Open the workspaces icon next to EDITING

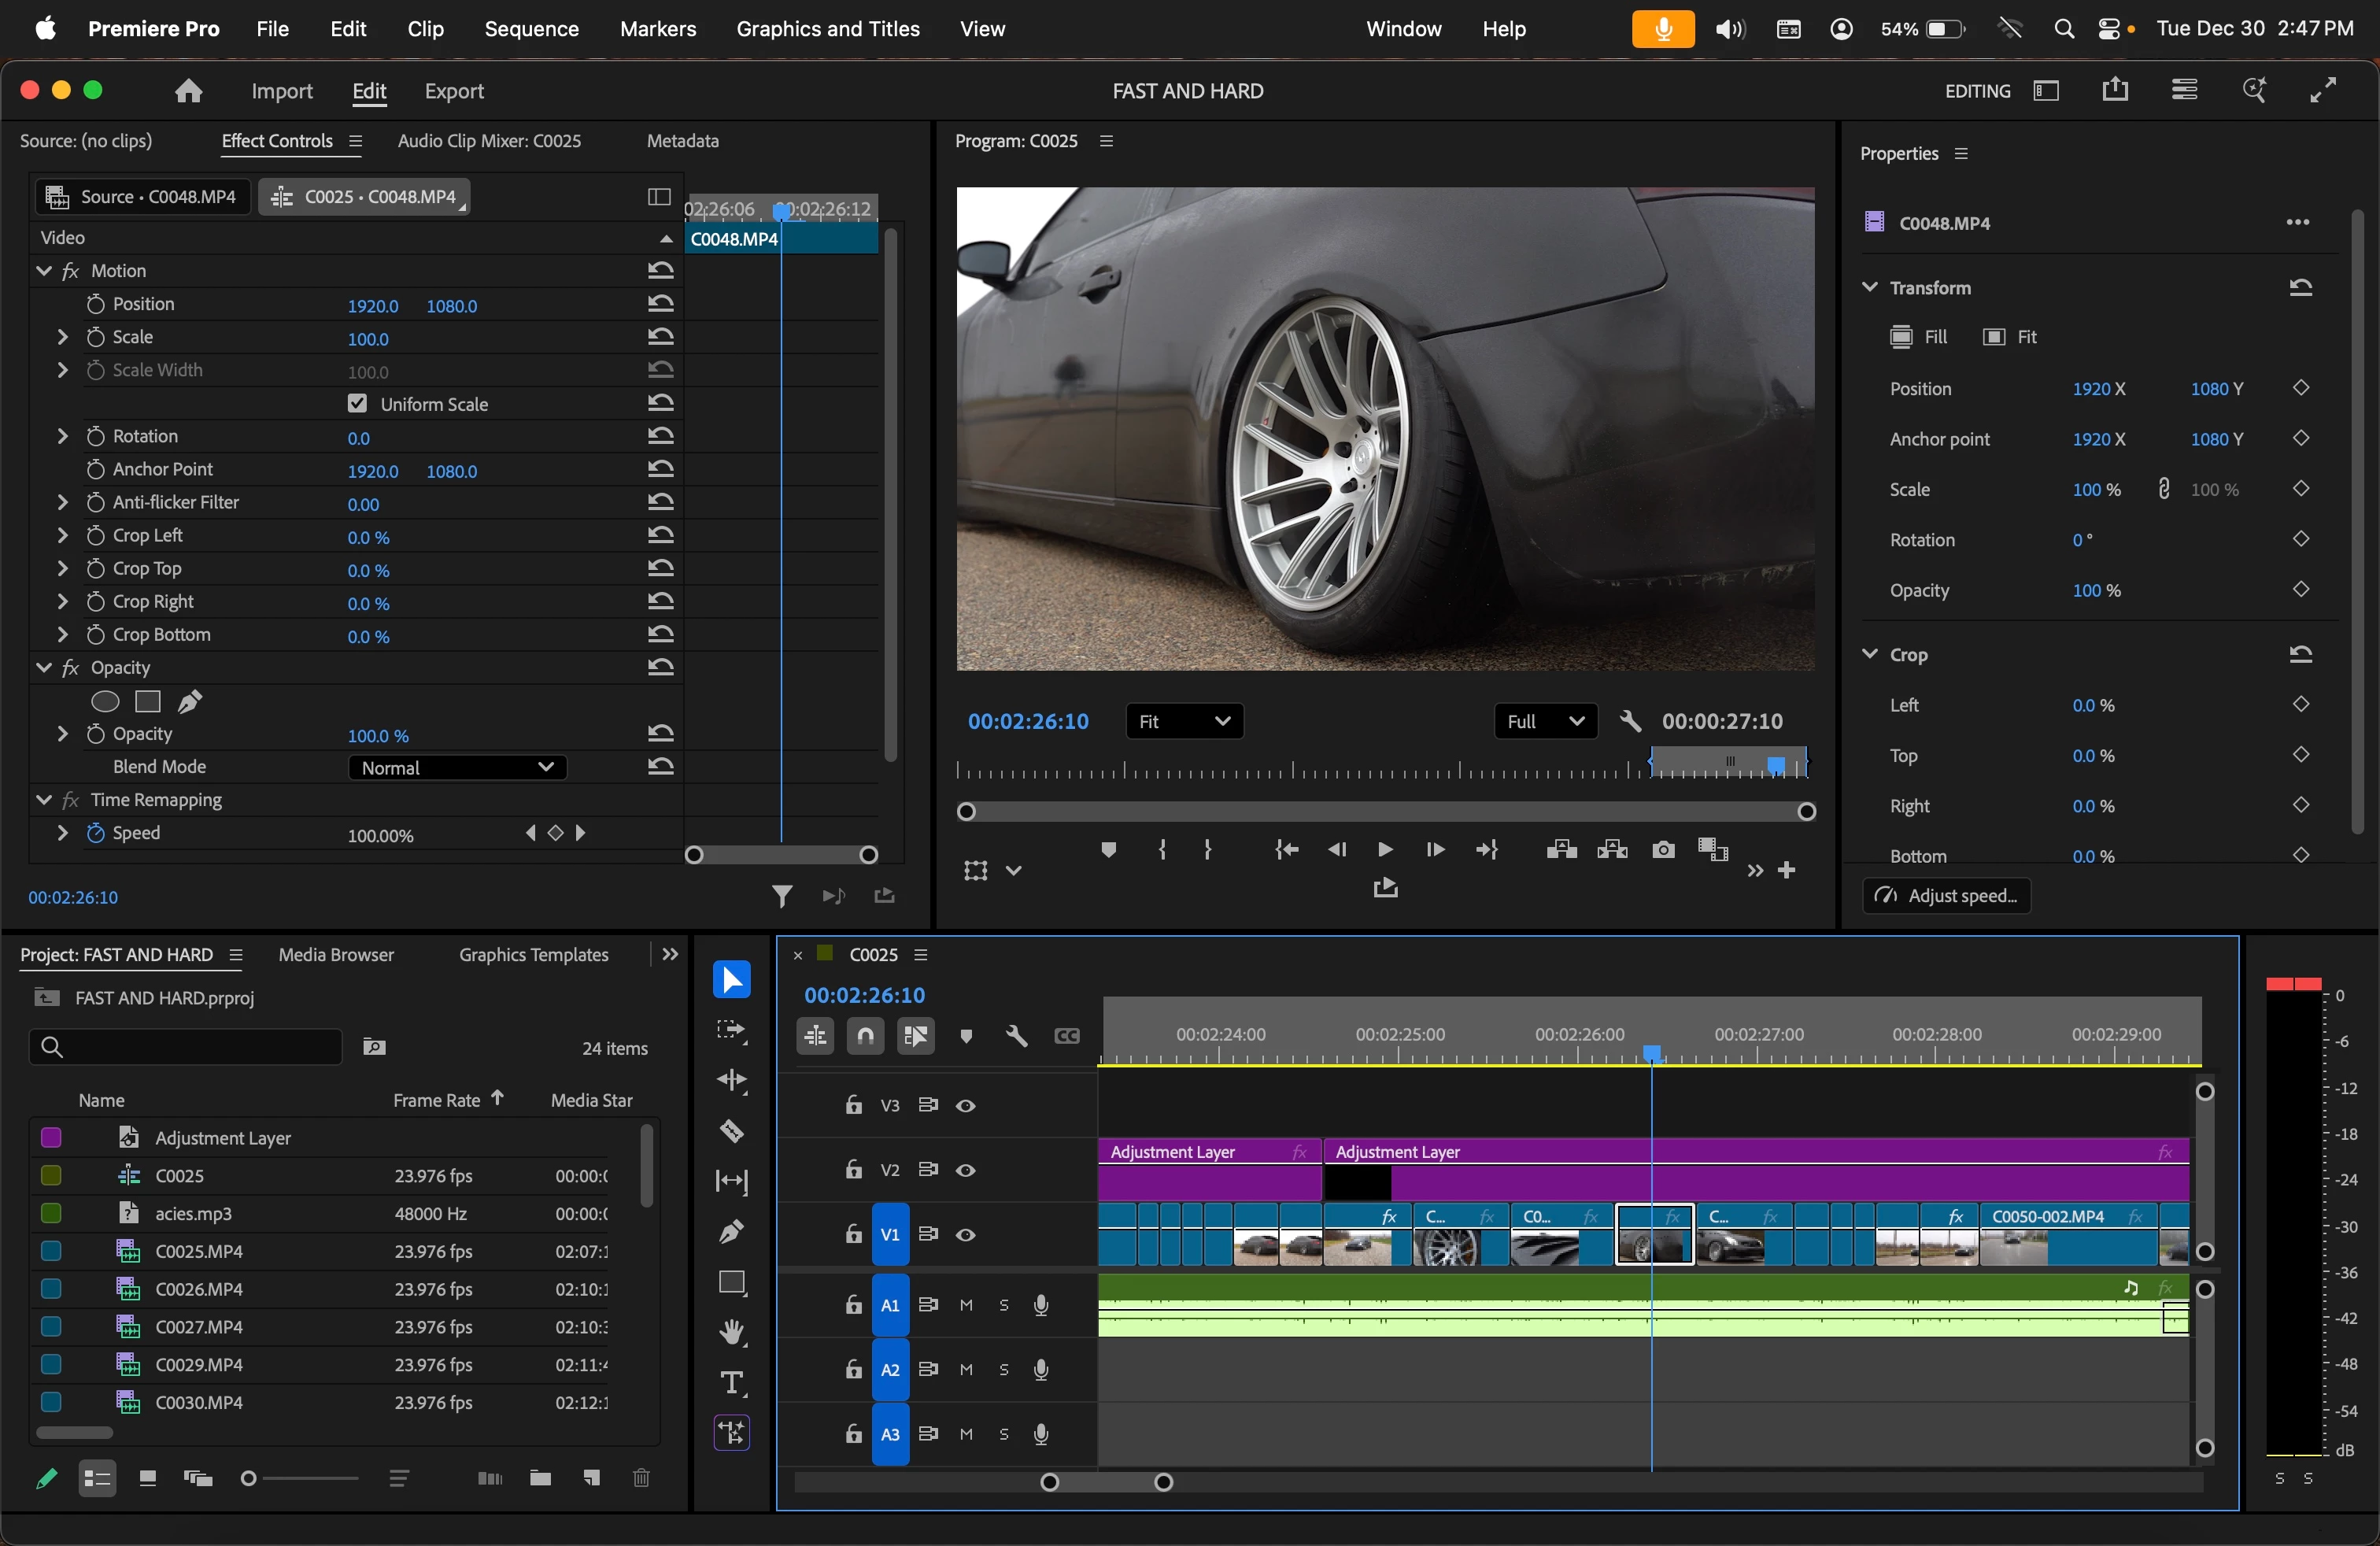[x=2046, y=90]
